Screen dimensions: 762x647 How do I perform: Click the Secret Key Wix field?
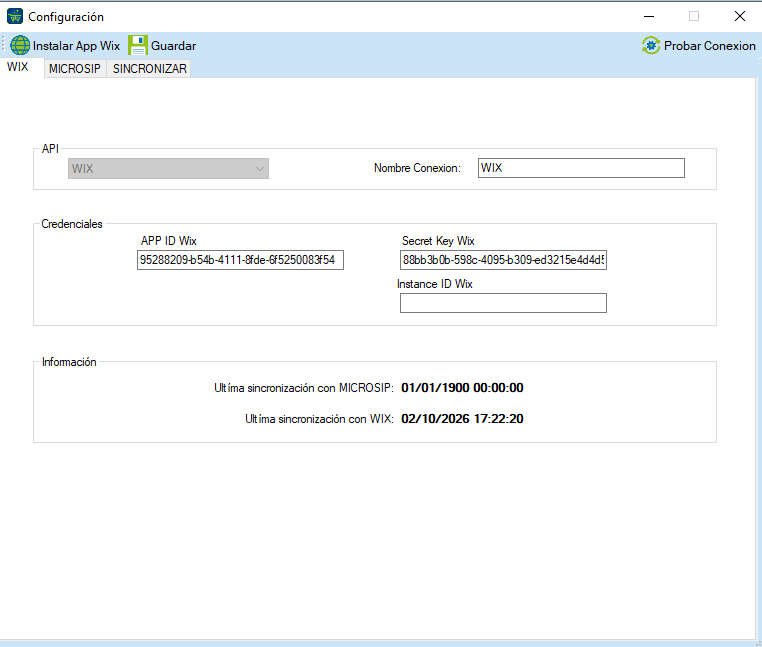(503, 260)
